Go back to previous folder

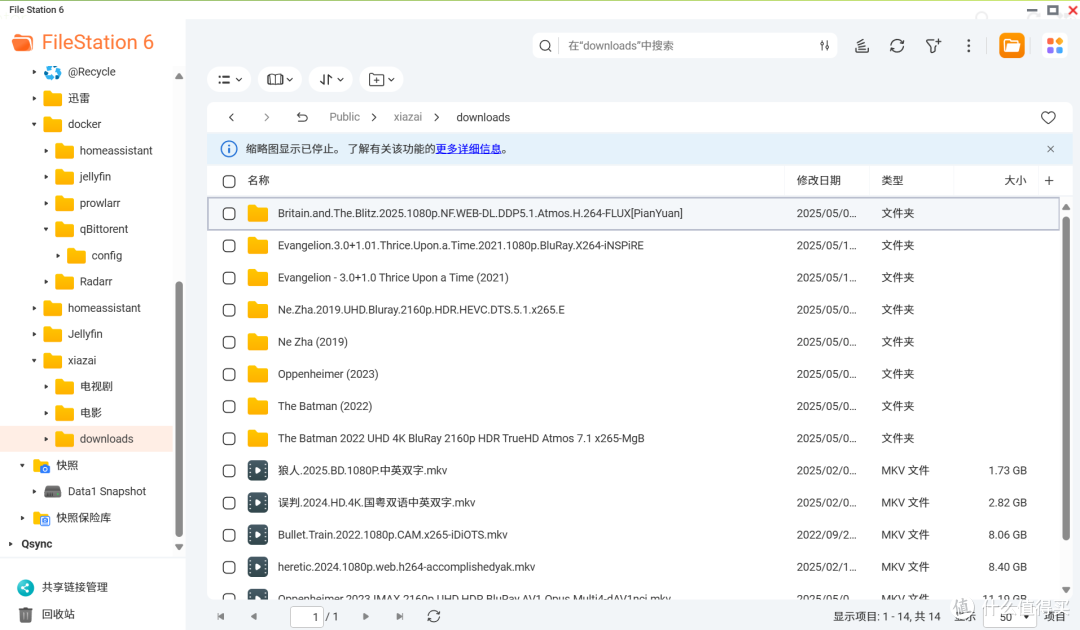click(231, 118)
